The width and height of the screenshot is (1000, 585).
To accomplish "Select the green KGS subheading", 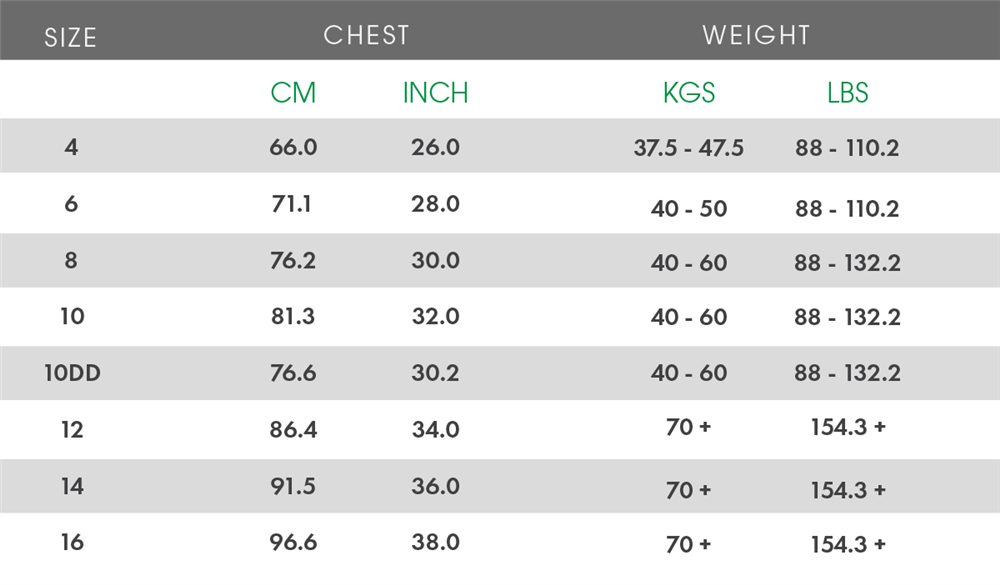I will click(x=689, y=93).
